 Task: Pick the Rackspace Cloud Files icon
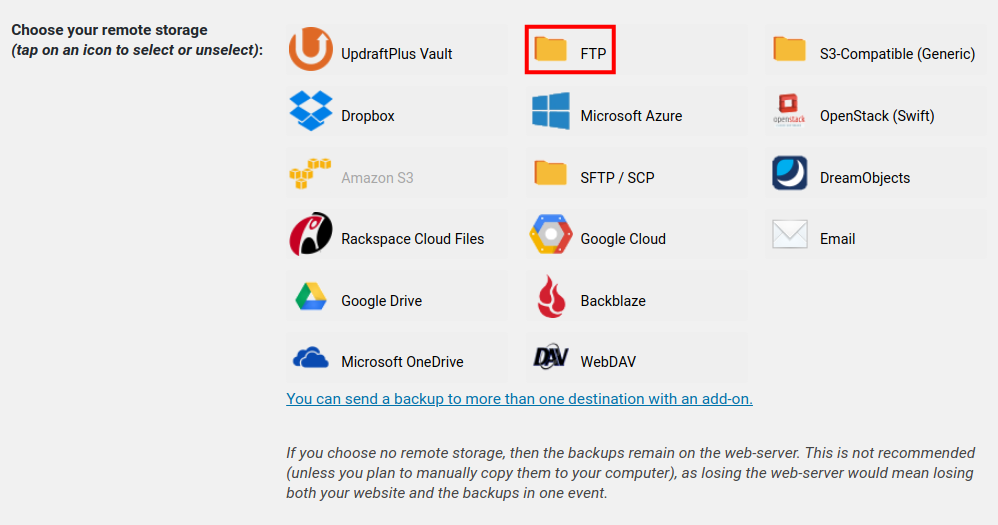[x=310, y=236]
